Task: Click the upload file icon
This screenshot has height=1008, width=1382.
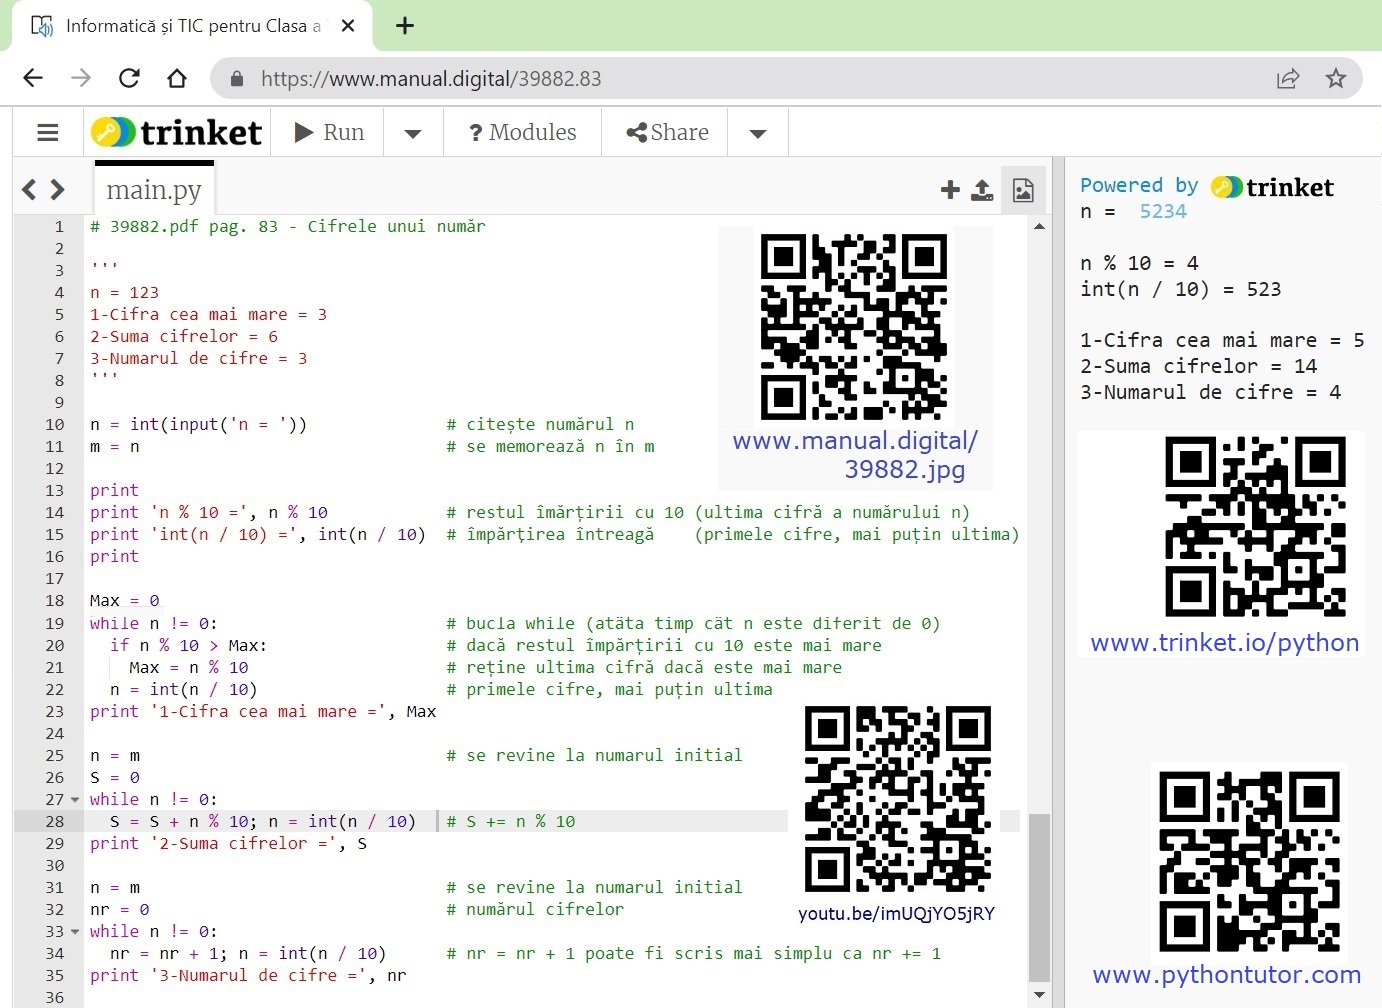Action: [x=982, y=189]
